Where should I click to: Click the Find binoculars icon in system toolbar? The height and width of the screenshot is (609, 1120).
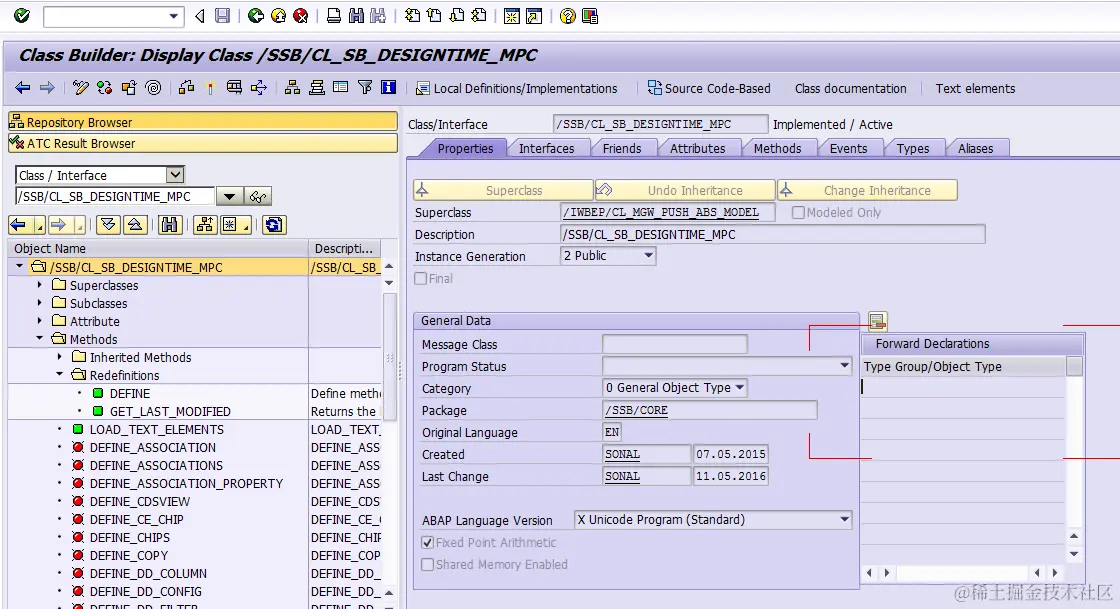coord(356,16)
